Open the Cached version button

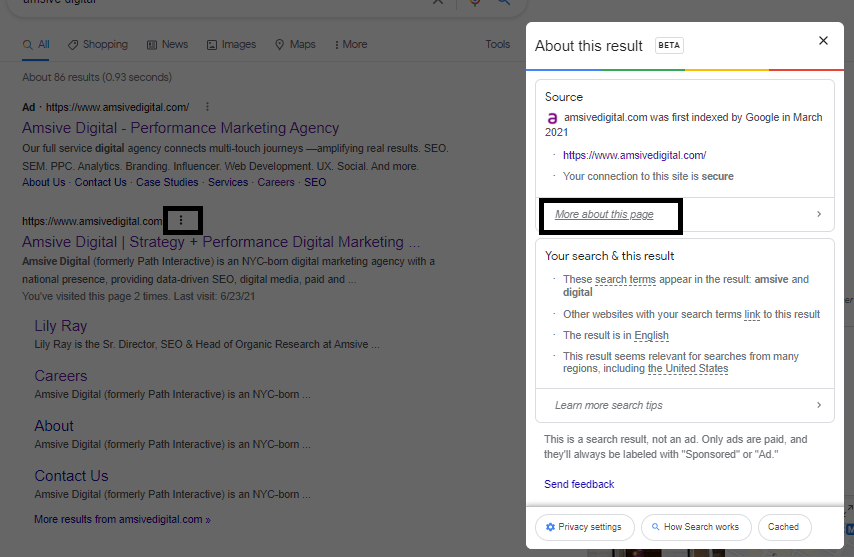pyautogui.click(x=784, y=527)
